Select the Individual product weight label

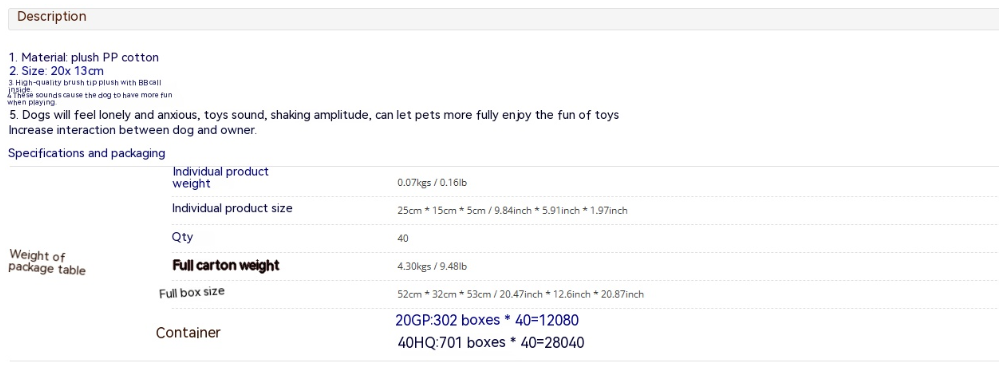pos(221,178)
